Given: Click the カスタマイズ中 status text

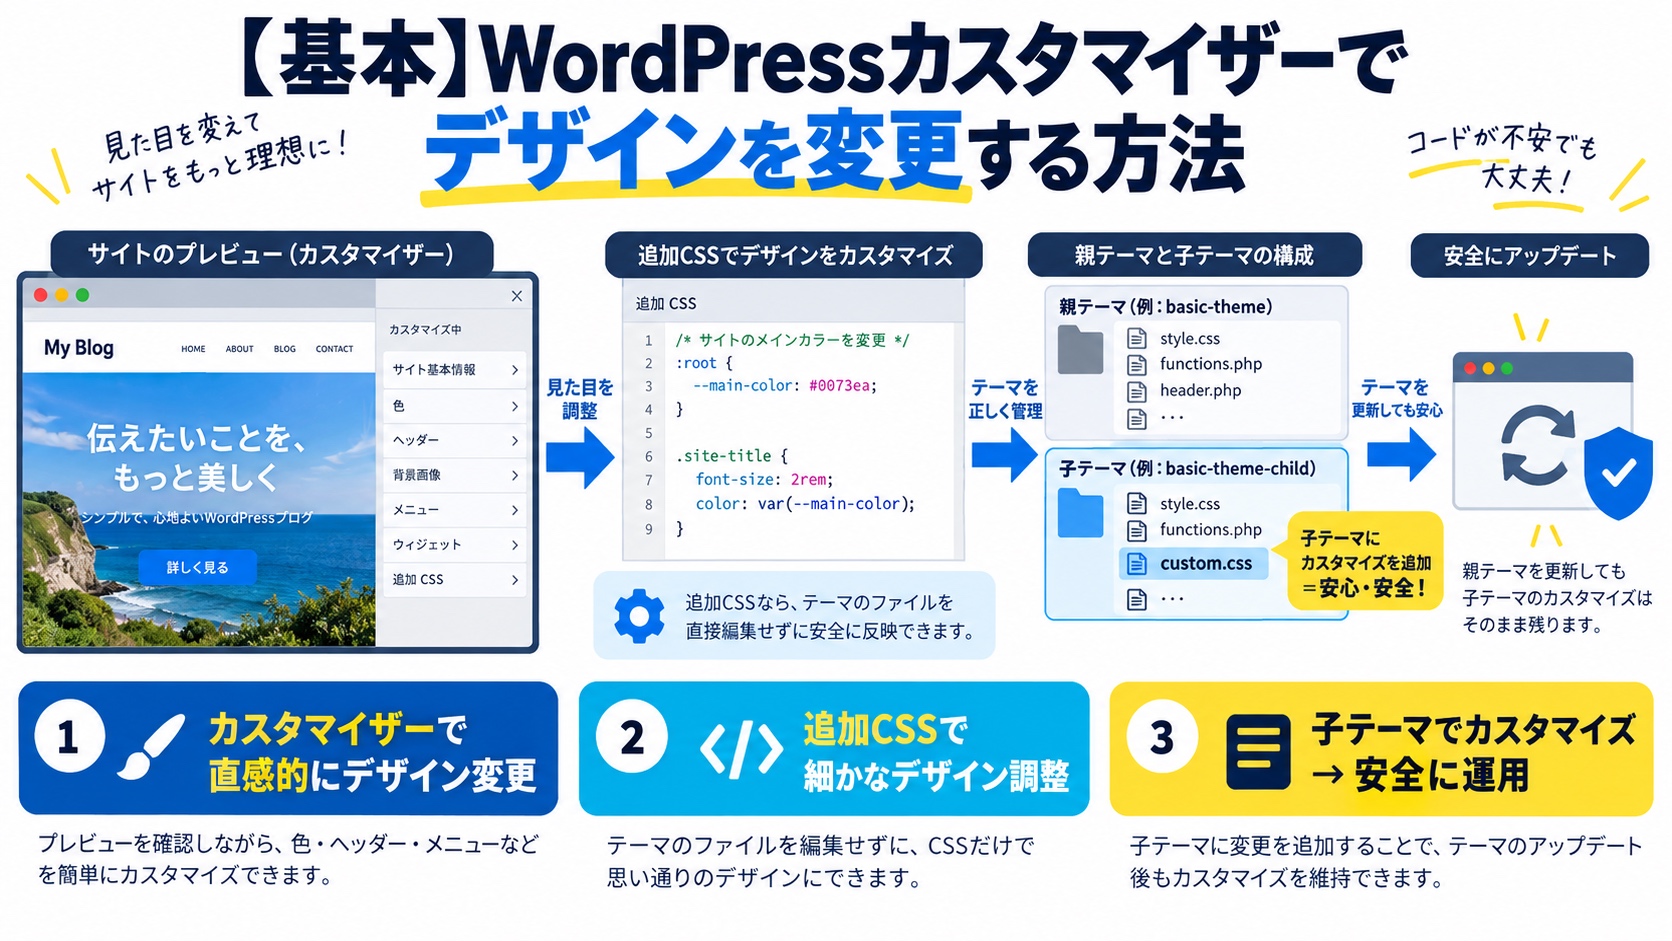Looking at the screenshot, I should [425, 330].
